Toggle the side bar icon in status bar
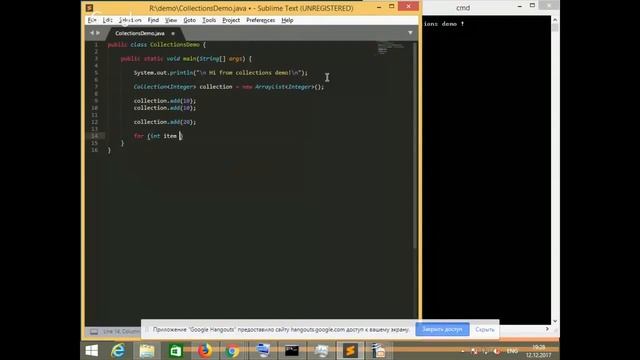This screenshot has height=360, width=640. 94,331
